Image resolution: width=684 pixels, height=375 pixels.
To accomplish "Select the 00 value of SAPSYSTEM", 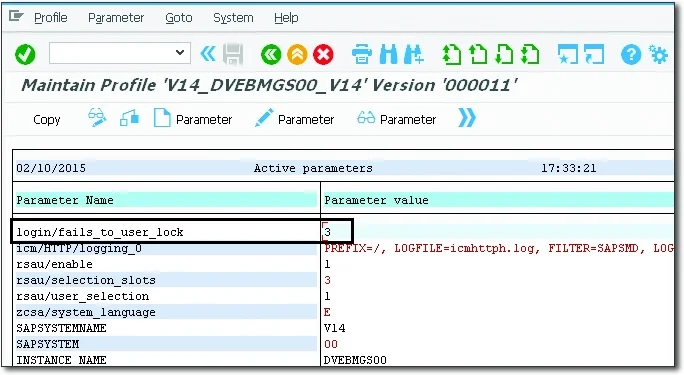I will 331,344.
